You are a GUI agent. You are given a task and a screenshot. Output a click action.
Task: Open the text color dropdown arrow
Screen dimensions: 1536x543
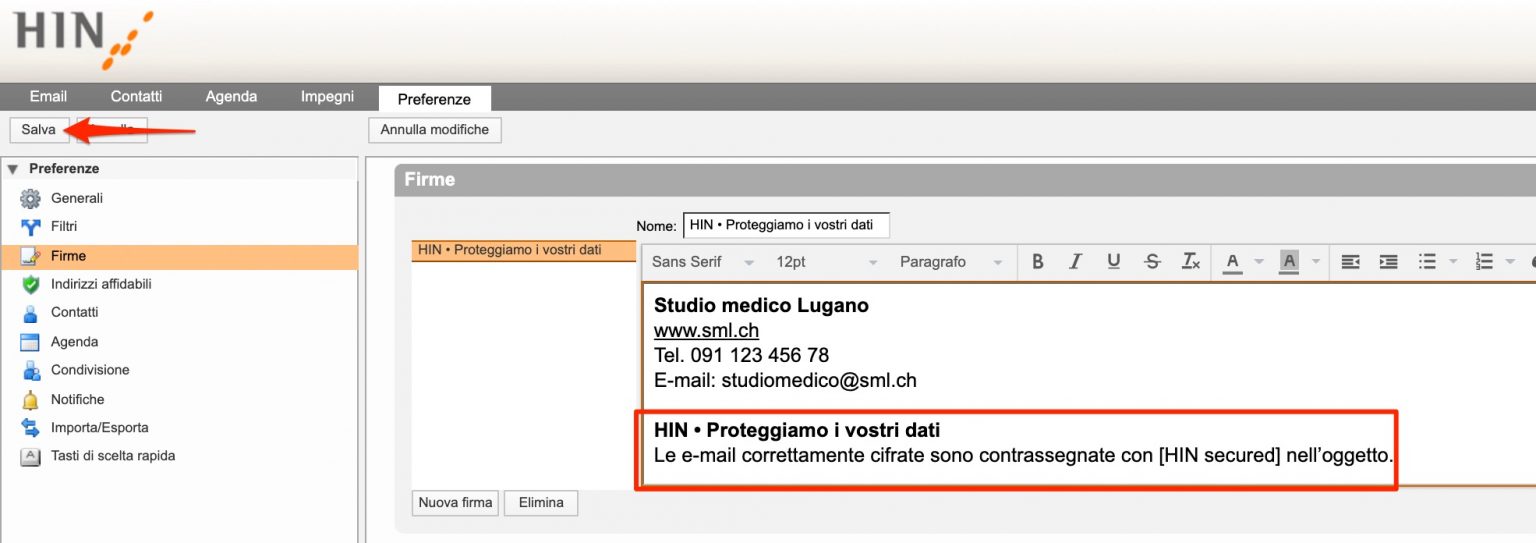coord(1259,262)
